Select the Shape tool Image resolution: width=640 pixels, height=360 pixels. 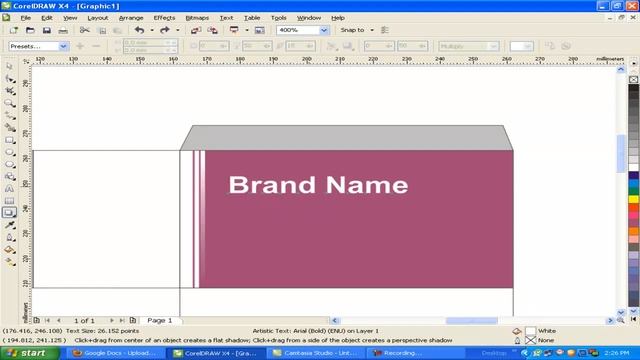[10, 79]
